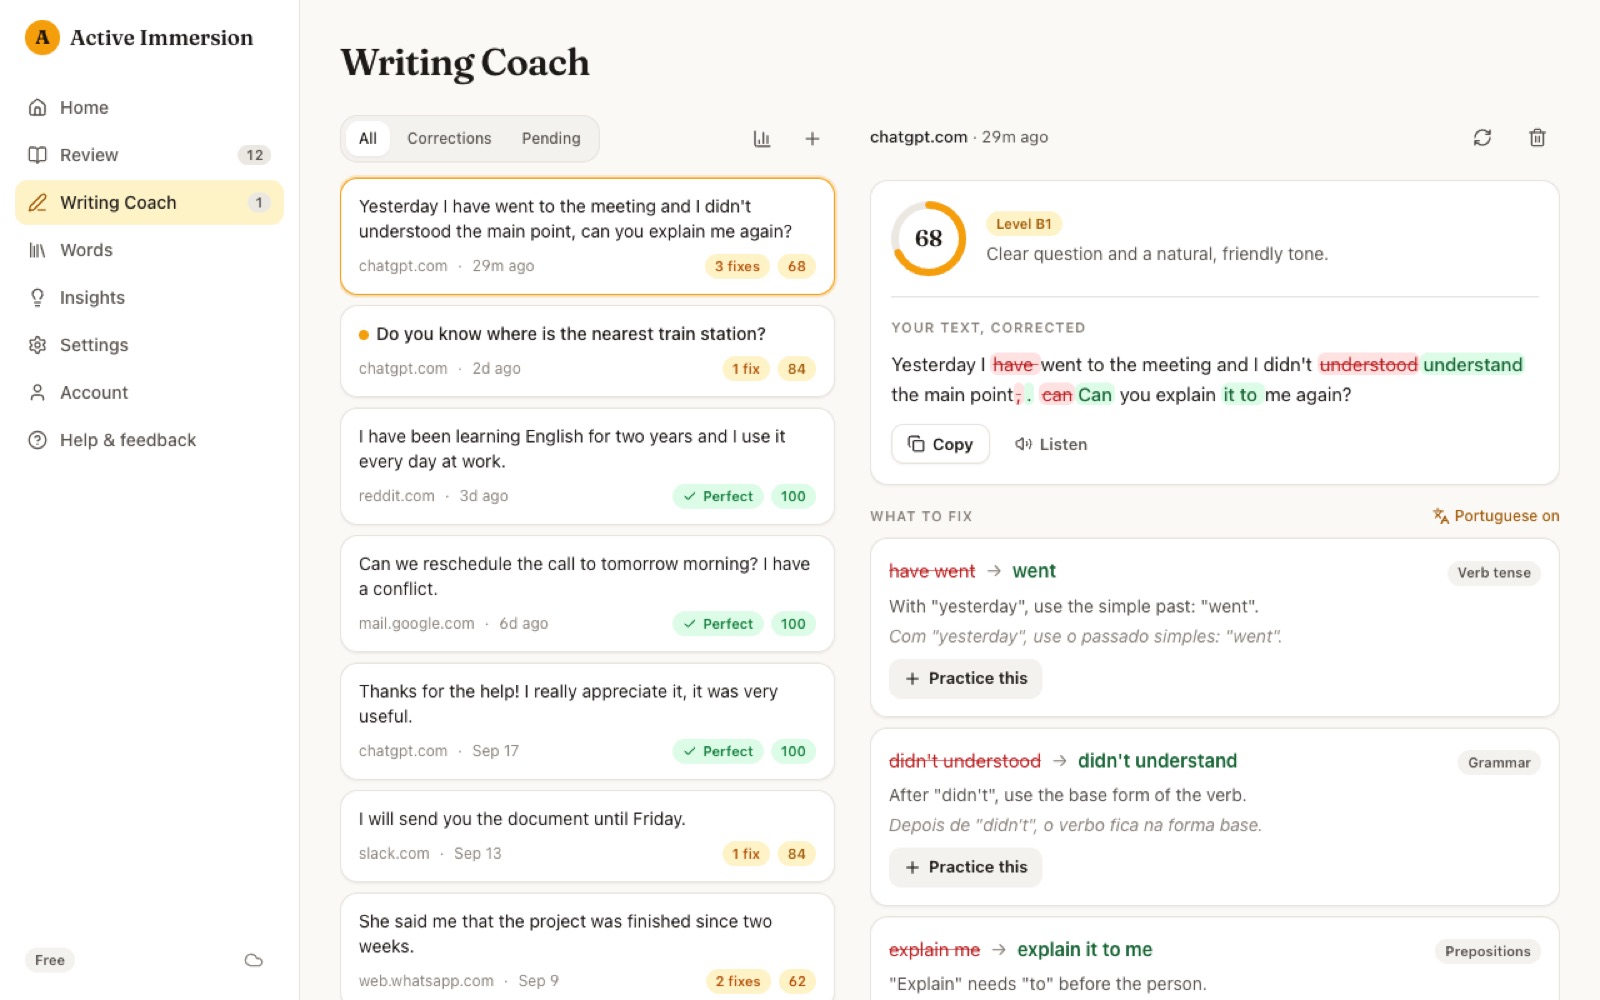
Task: Copy the corrected text
Action: coord(940,444)
